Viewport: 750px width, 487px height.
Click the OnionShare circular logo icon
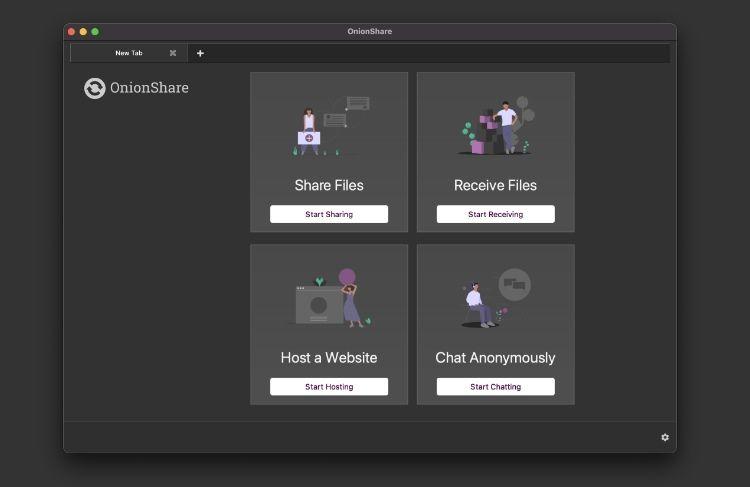tap(95, 88)
